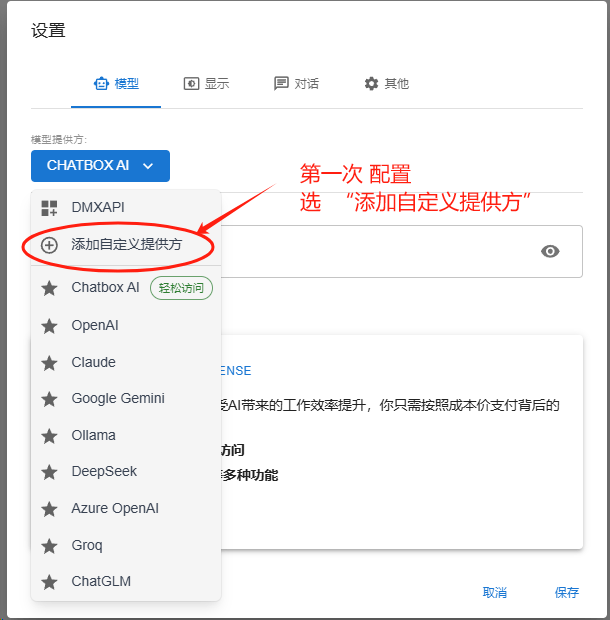The image size is (610, 620).
Task: Click the dropdown chevron arrow on CHATBOX AI
Action: click(148, 166)
